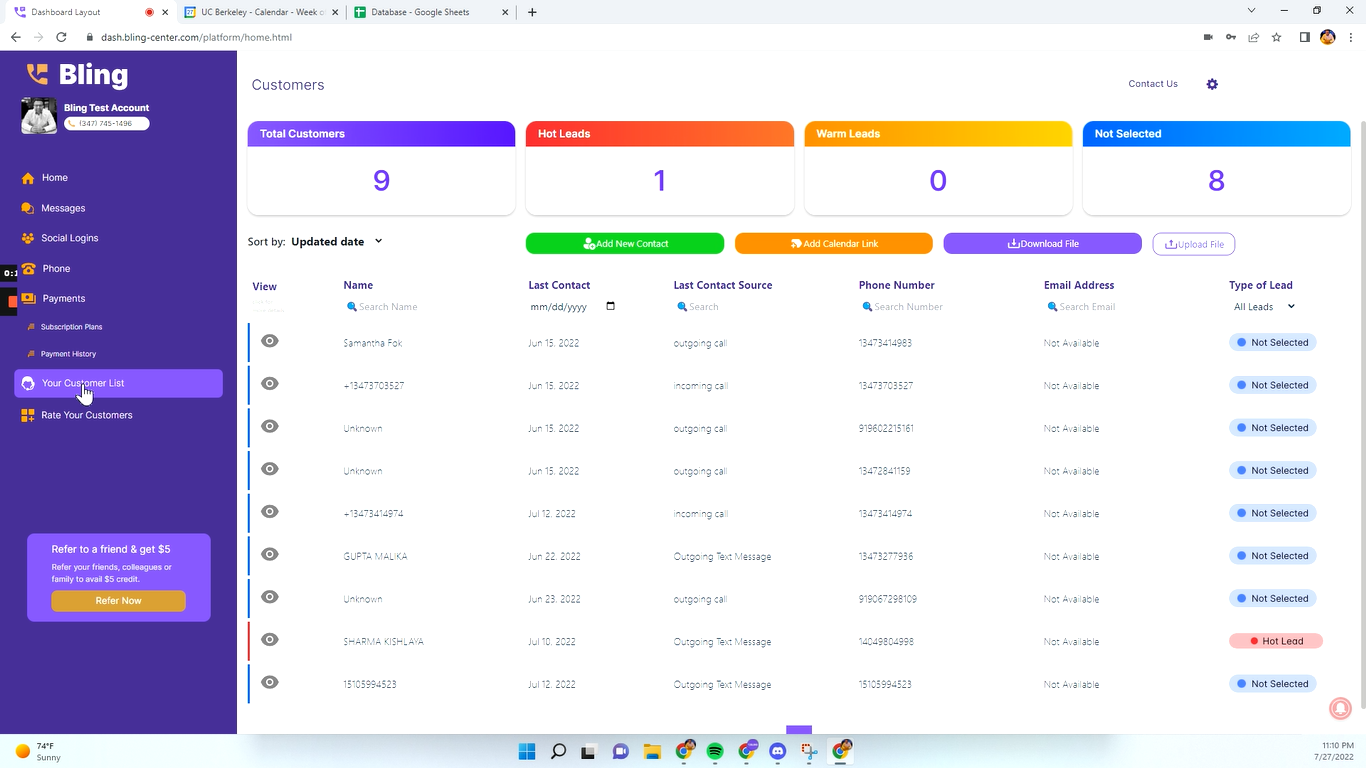Open Spotify from the taskbar
The image size is (1366, 768).
click(x=715, y=751)
